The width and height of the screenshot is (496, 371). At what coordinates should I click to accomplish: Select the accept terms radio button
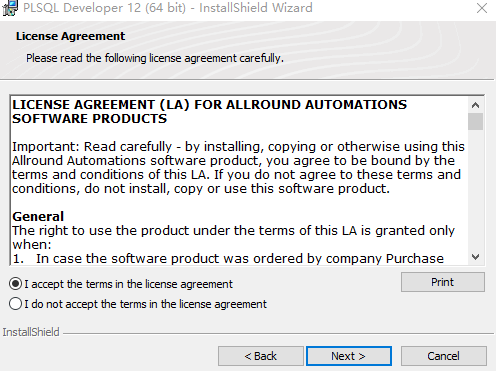[15, 284]
